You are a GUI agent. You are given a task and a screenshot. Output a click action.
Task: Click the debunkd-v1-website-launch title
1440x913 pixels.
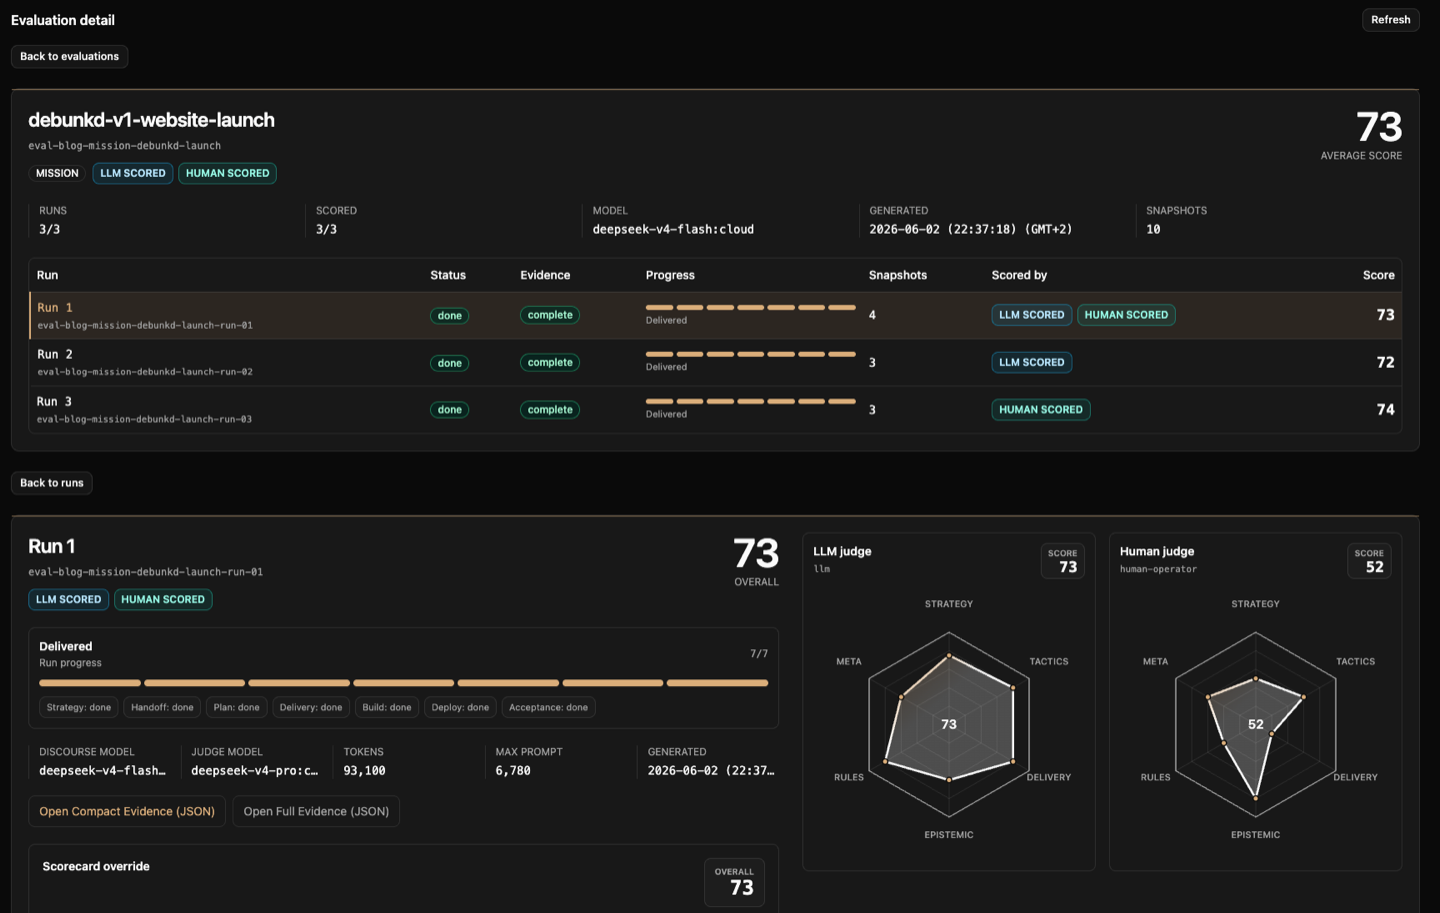pos(151,120)
